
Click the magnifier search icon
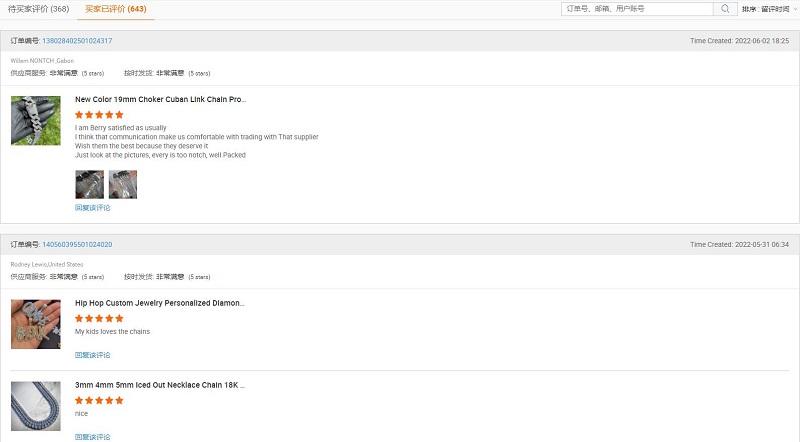click(x=725, y=9)
